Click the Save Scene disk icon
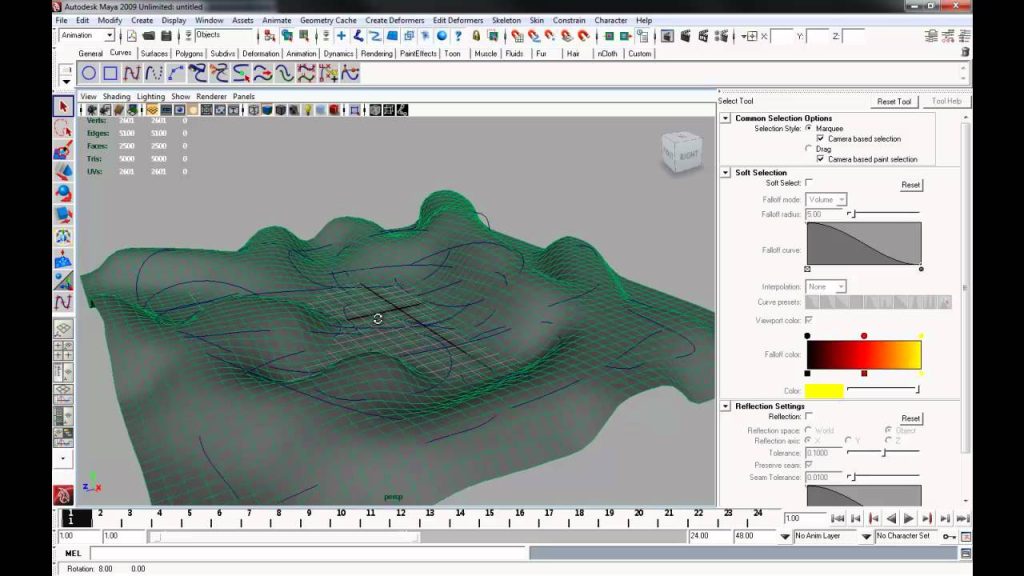 [x=167, y=36]
